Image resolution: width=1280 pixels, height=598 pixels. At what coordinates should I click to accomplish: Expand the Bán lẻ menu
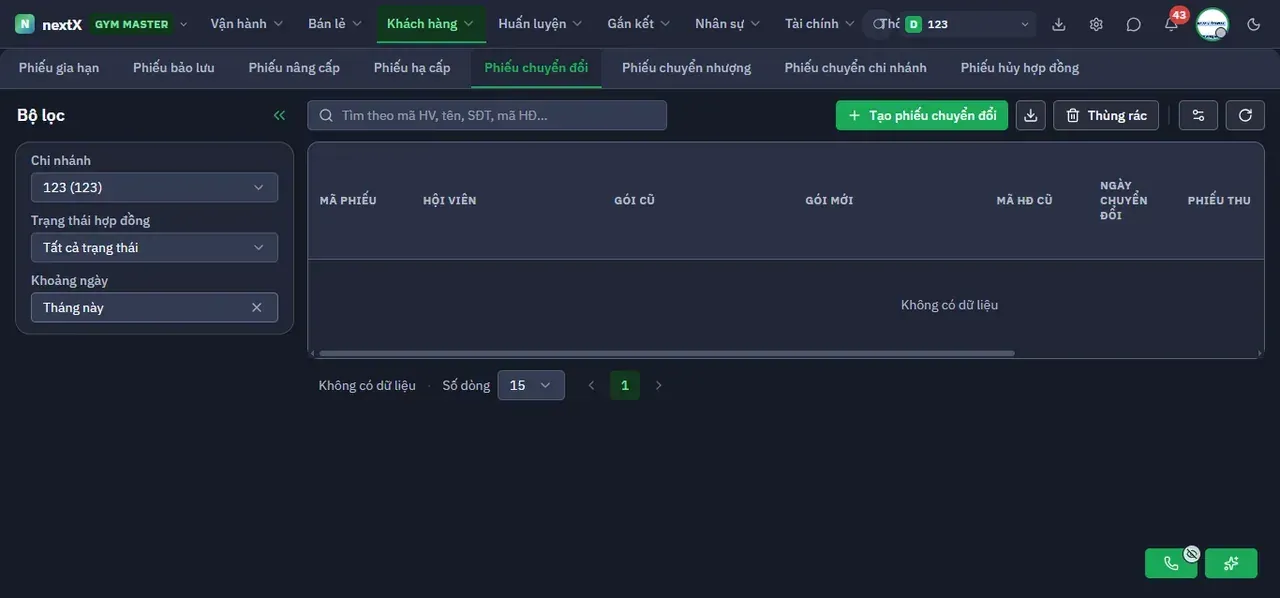tap(335, 24)
